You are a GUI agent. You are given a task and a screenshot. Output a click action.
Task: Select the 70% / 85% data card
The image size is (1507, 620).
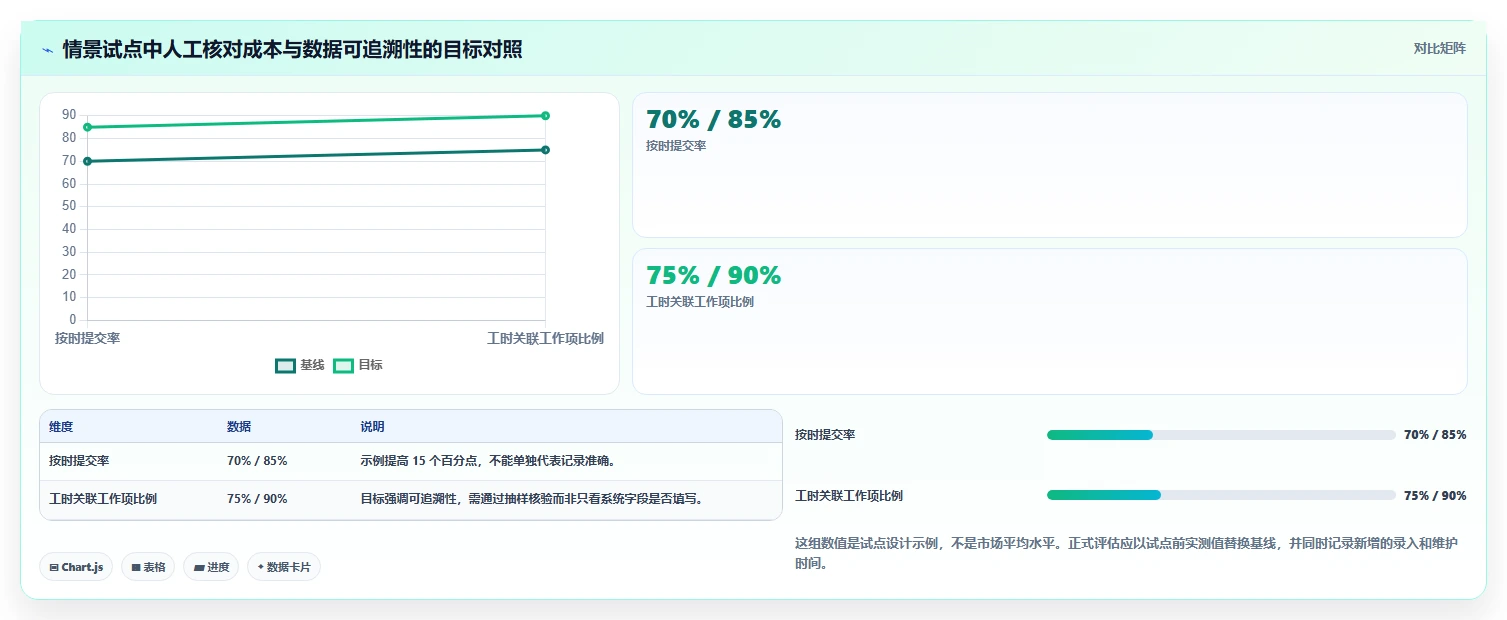tap(1049, 165)
